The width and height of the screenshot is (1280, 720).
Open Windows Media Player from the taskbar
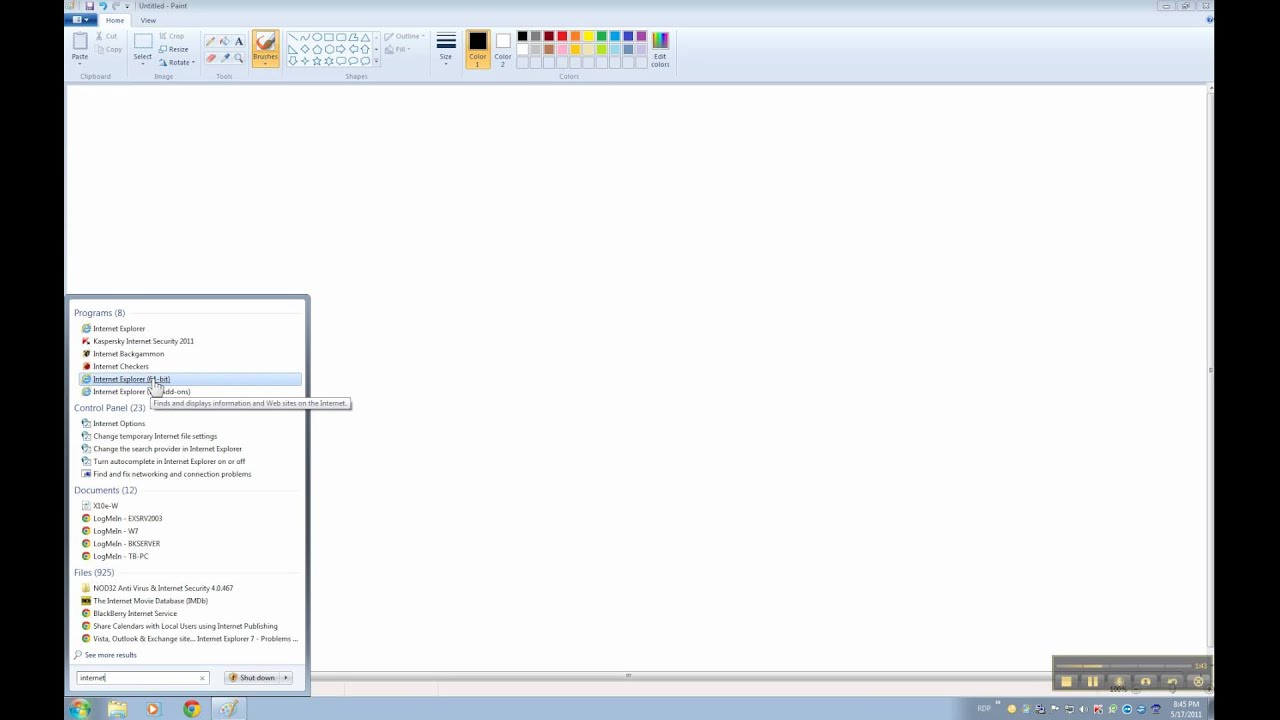tap(153, 709)
